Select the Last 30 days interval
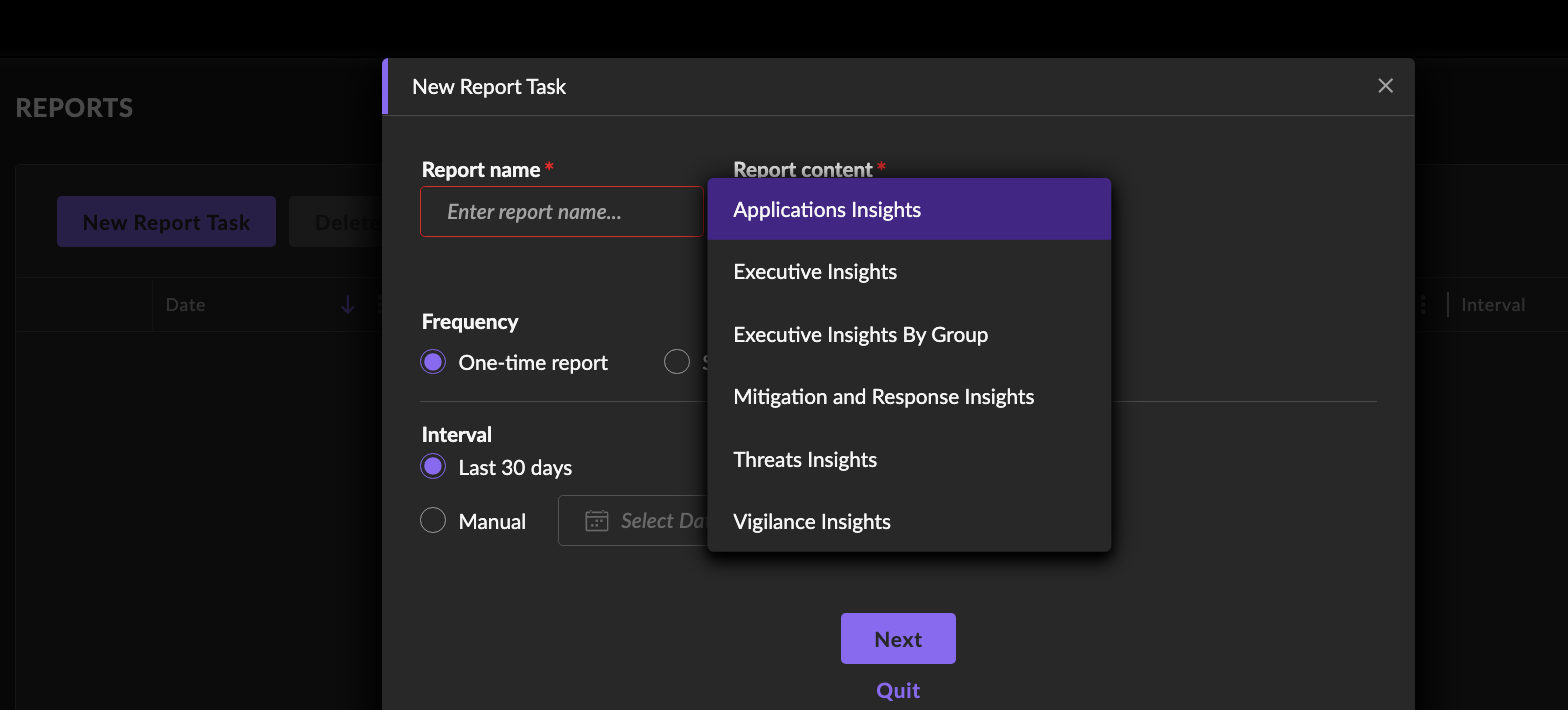 (x=433, y=467)
